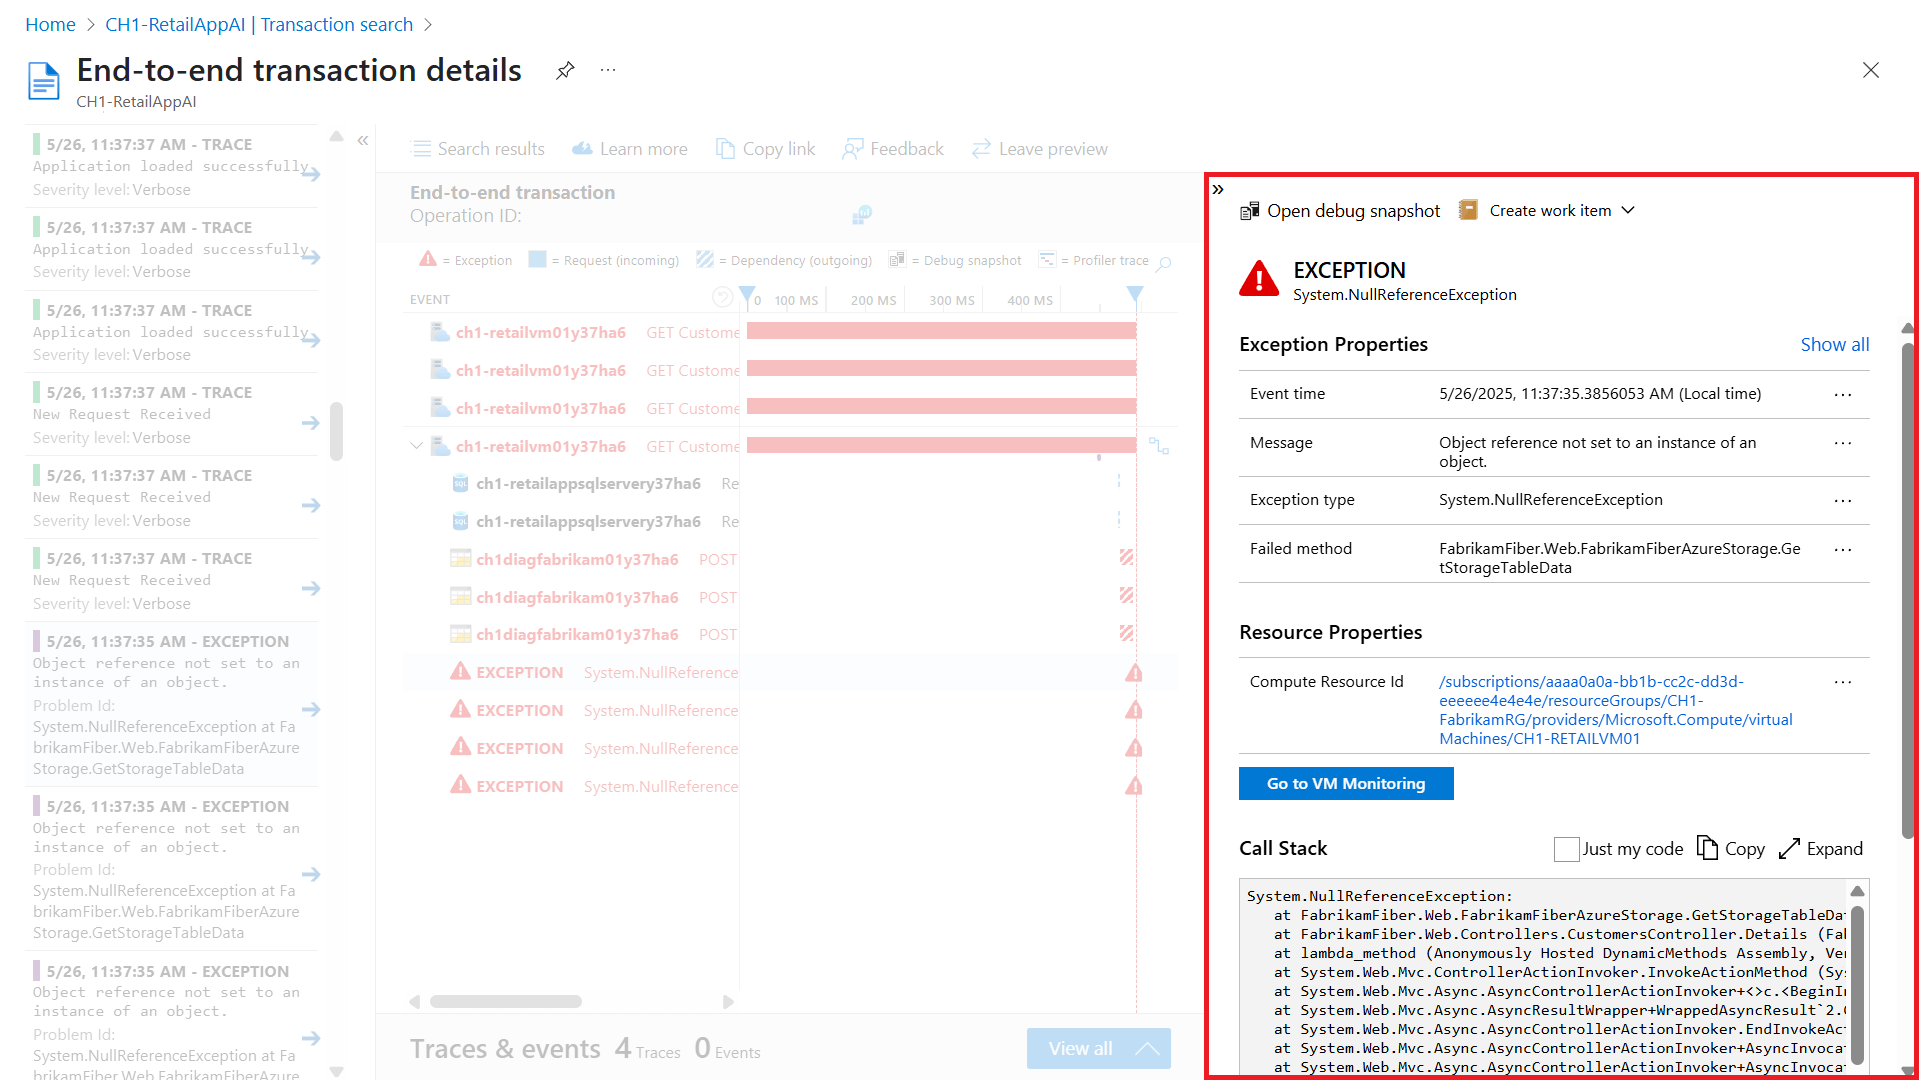Click Show all exception properties
The height and width of the screenshot is (1080, 1919).
(1834, 345)
